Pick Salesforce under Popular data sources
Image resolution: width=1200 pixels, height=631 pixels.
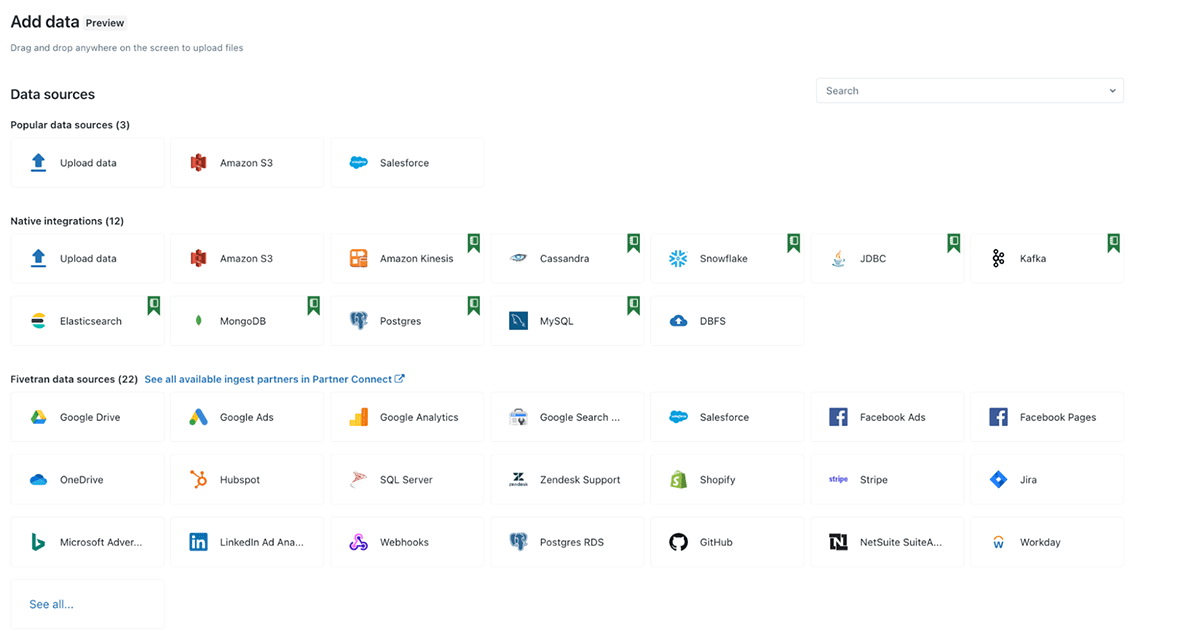tap(407, 163)
